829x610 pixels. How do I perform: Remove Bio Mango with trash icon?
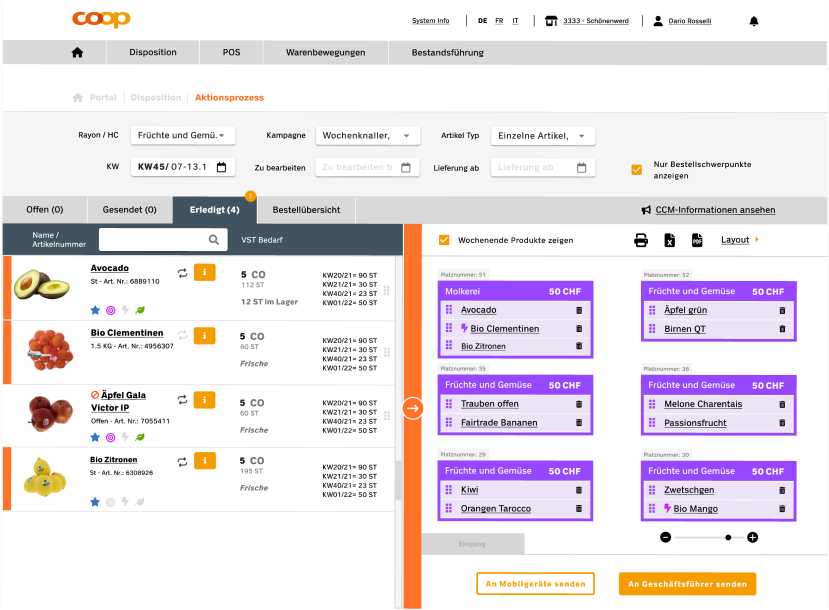782,509
